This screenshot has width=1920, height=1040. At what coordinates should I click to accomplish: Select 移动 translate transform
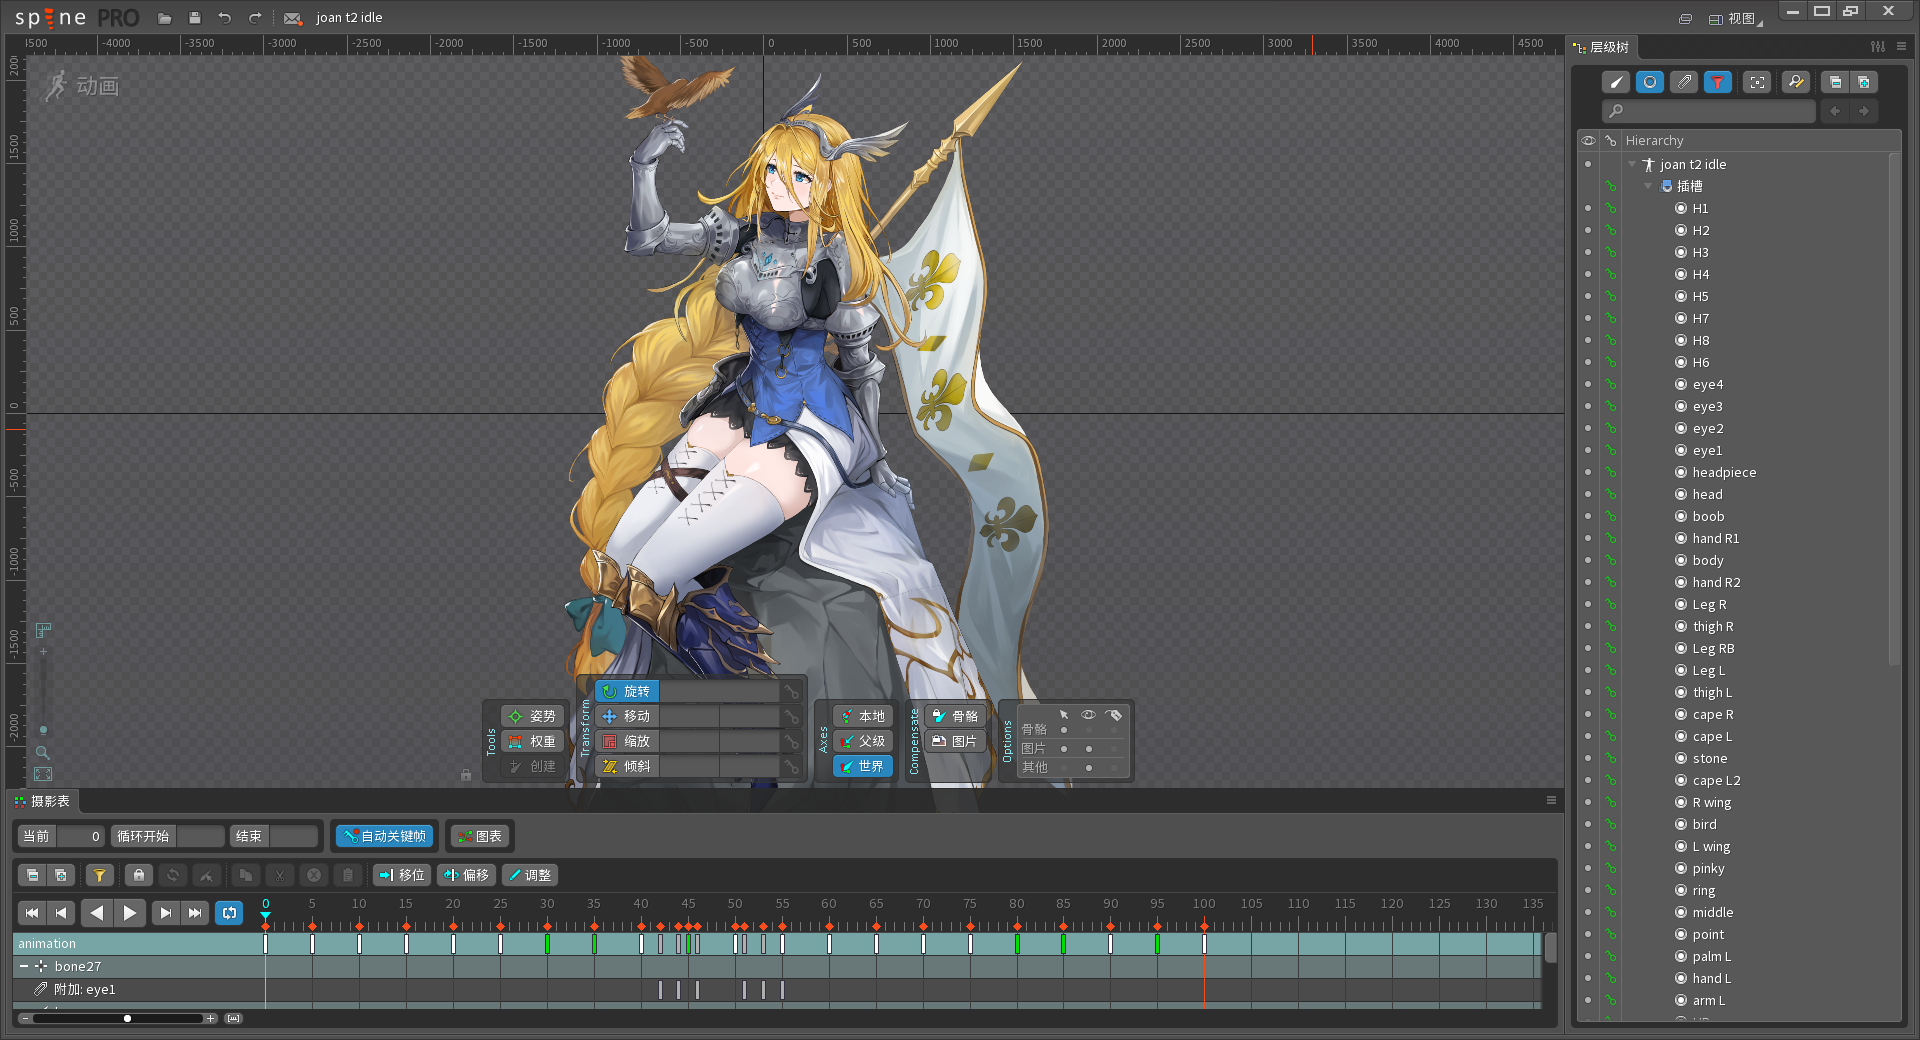point(627,716)
